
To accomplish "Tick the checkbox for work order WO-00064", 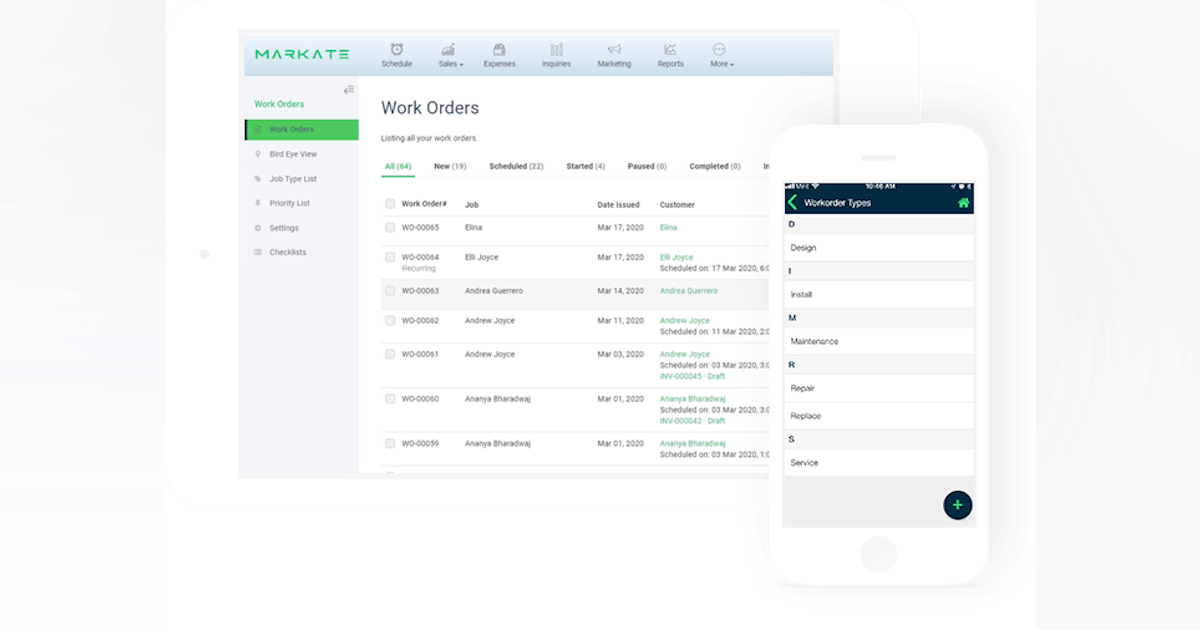I will coord(390,257).
